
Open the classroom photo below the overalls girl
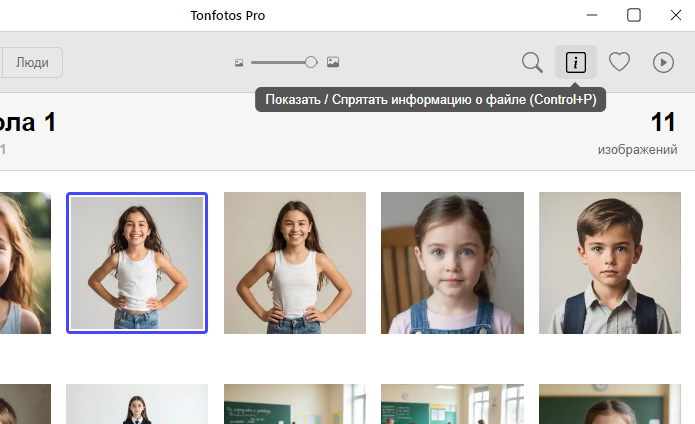click(452, 404)
